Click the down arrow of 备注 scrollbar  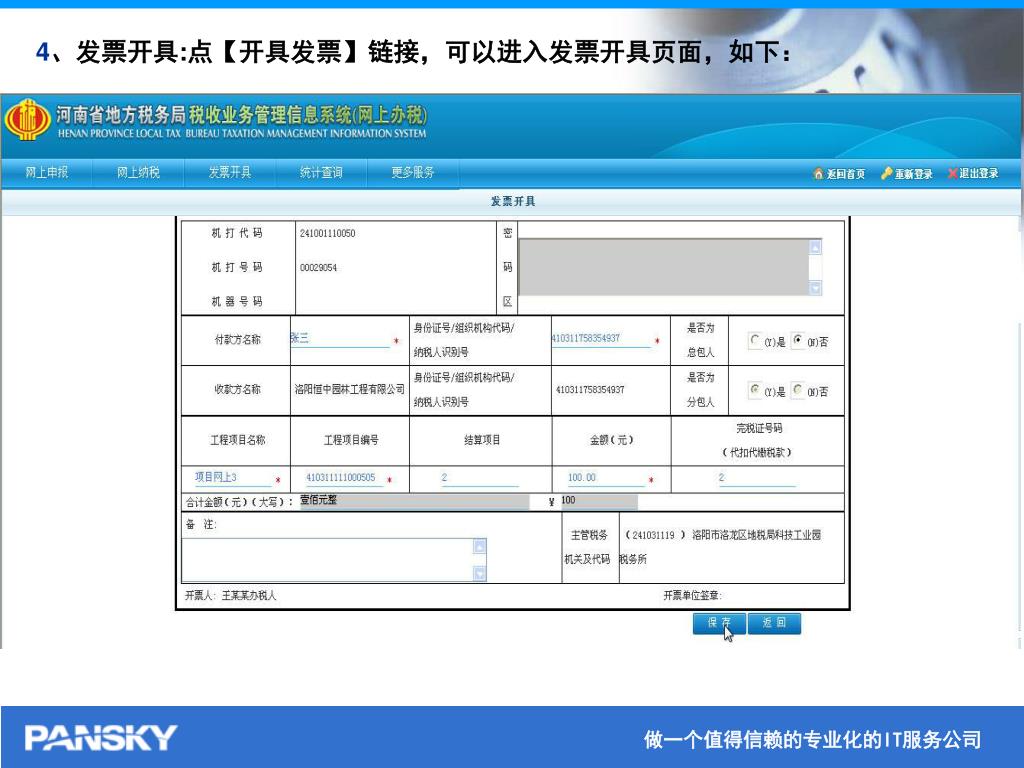pyautogui.click(x=480, y=573)
